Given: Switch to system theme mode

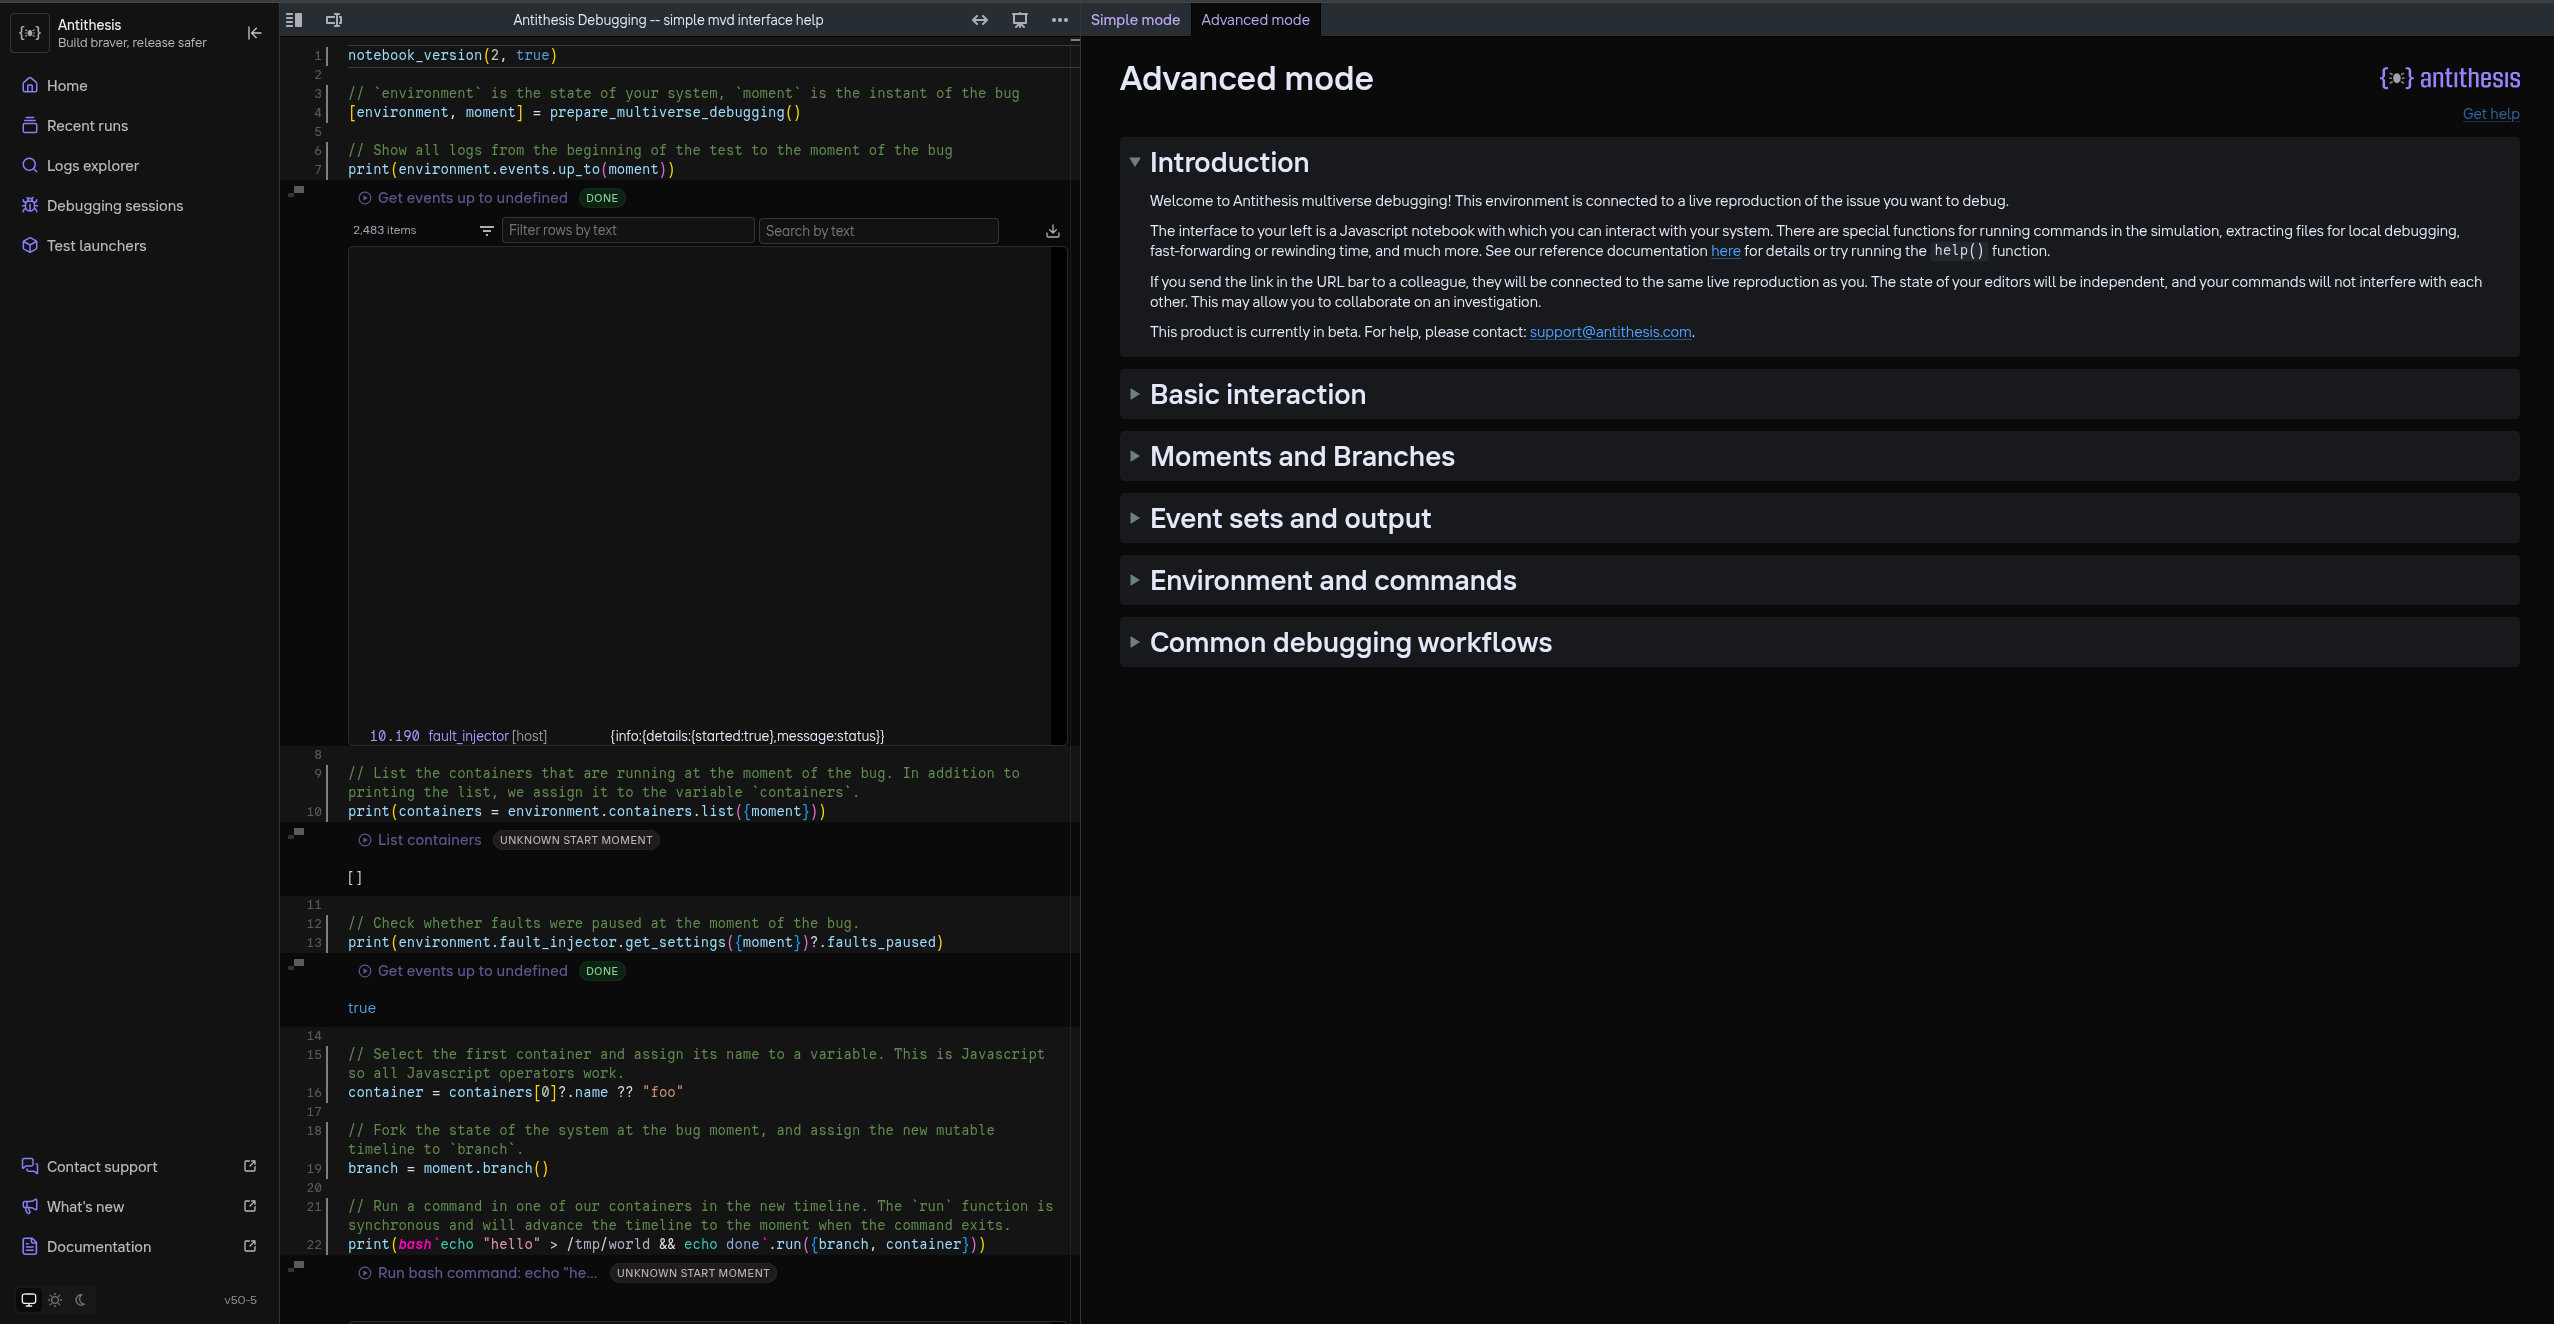Looking at the screenshot, I should [29, 1300].
